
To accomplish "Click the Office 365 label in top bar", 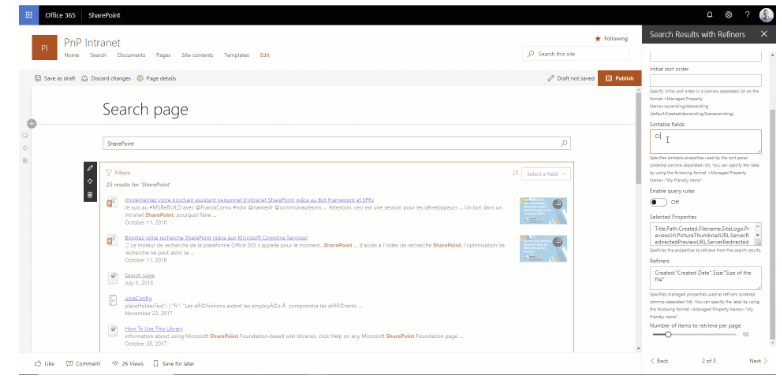I will point(60,15).
